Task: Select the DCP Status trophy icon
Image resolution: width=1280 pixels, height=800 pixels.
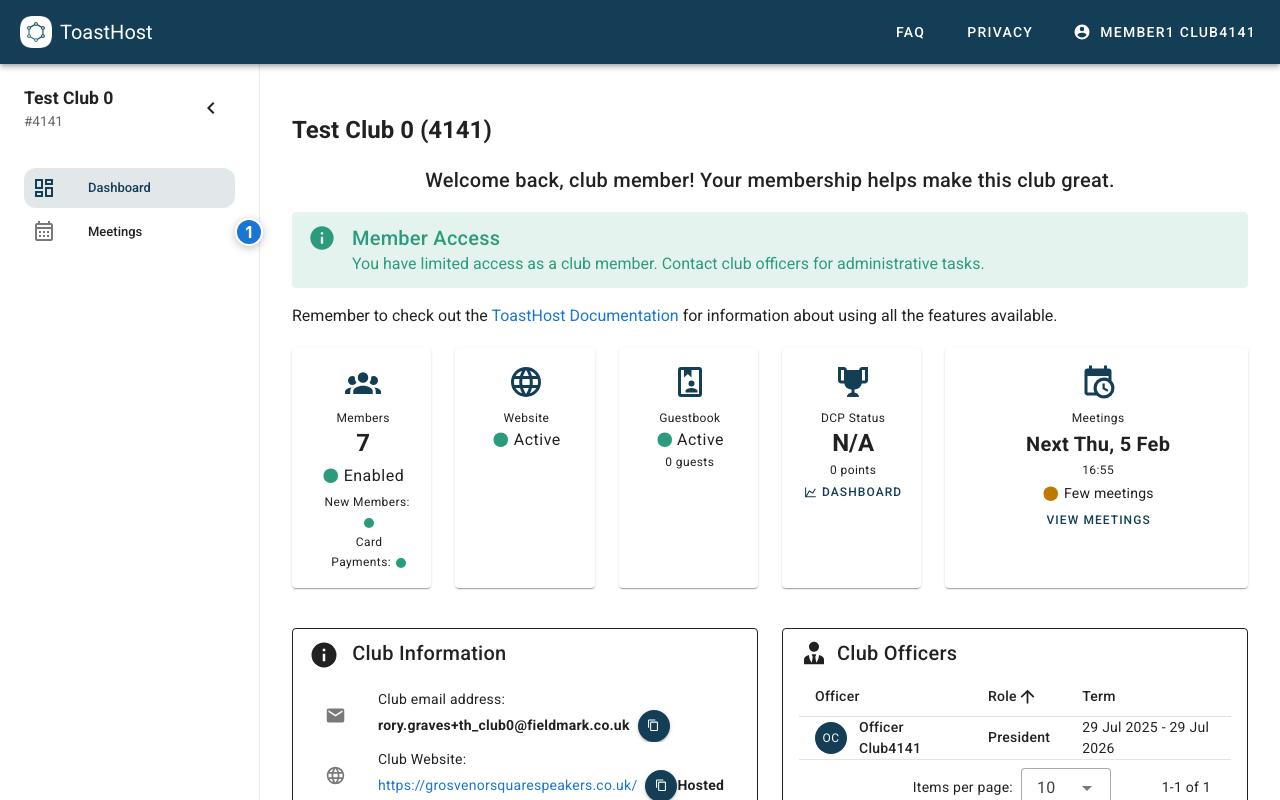Action: coord(851,381)
